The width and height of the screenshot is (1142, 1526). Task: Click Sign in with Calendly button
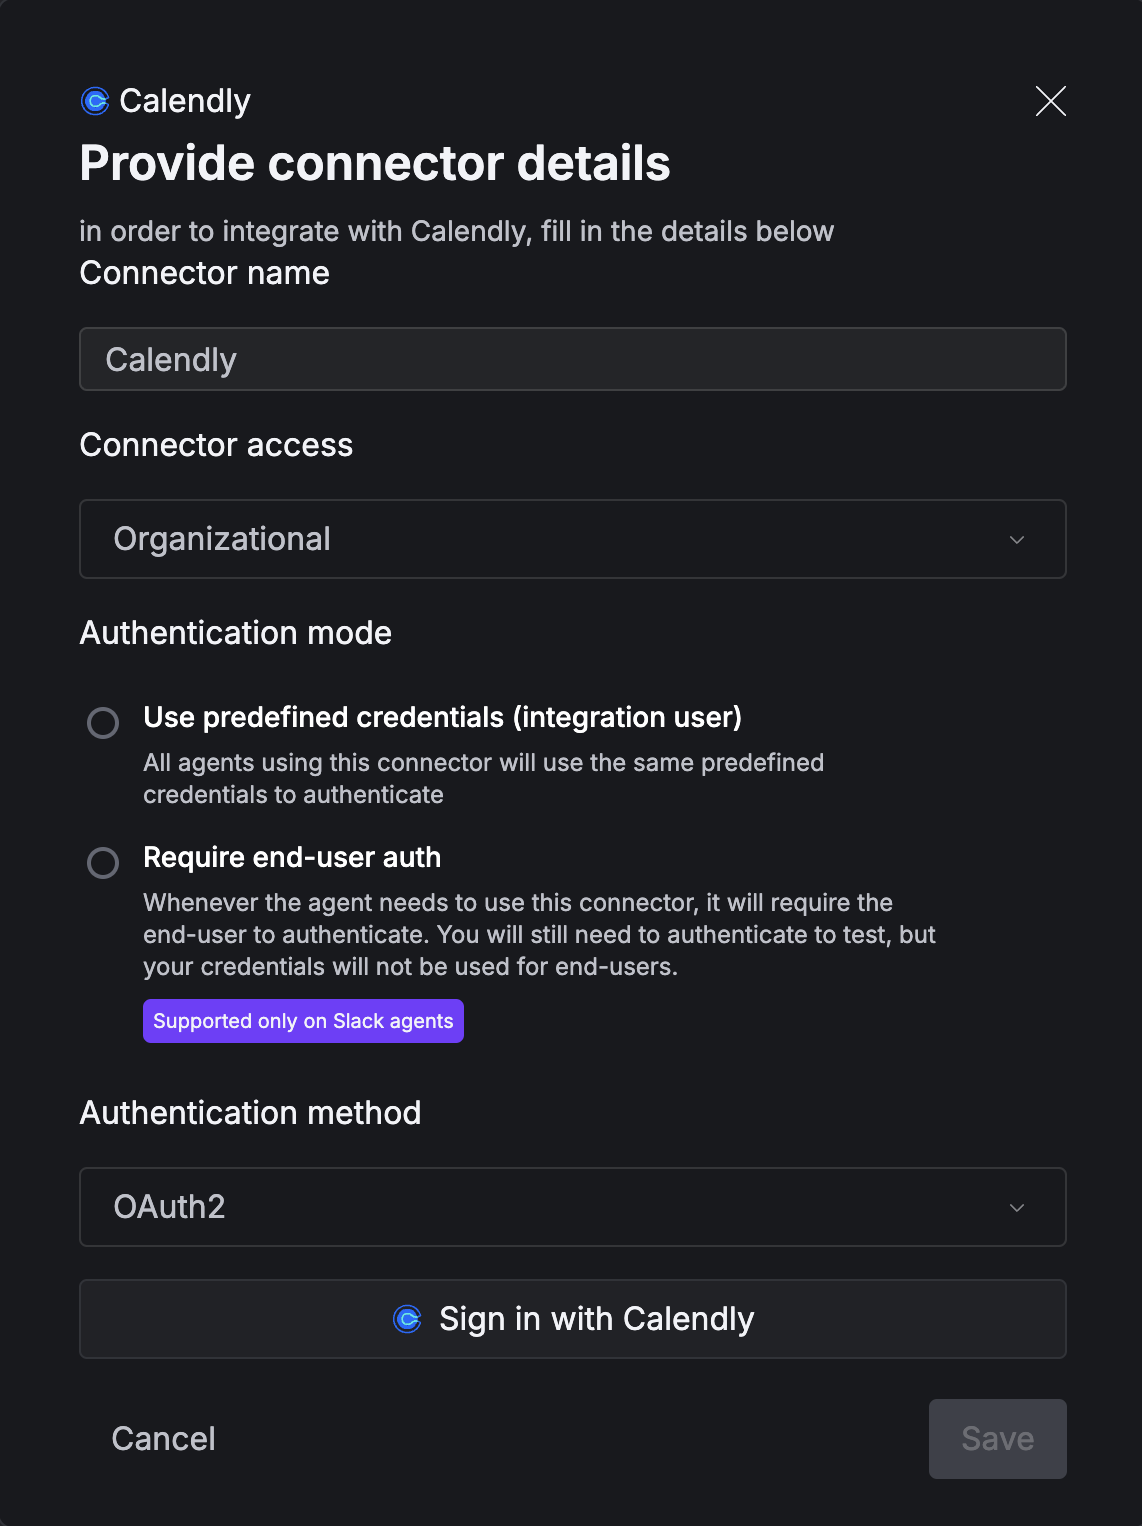click(573, 1319)
